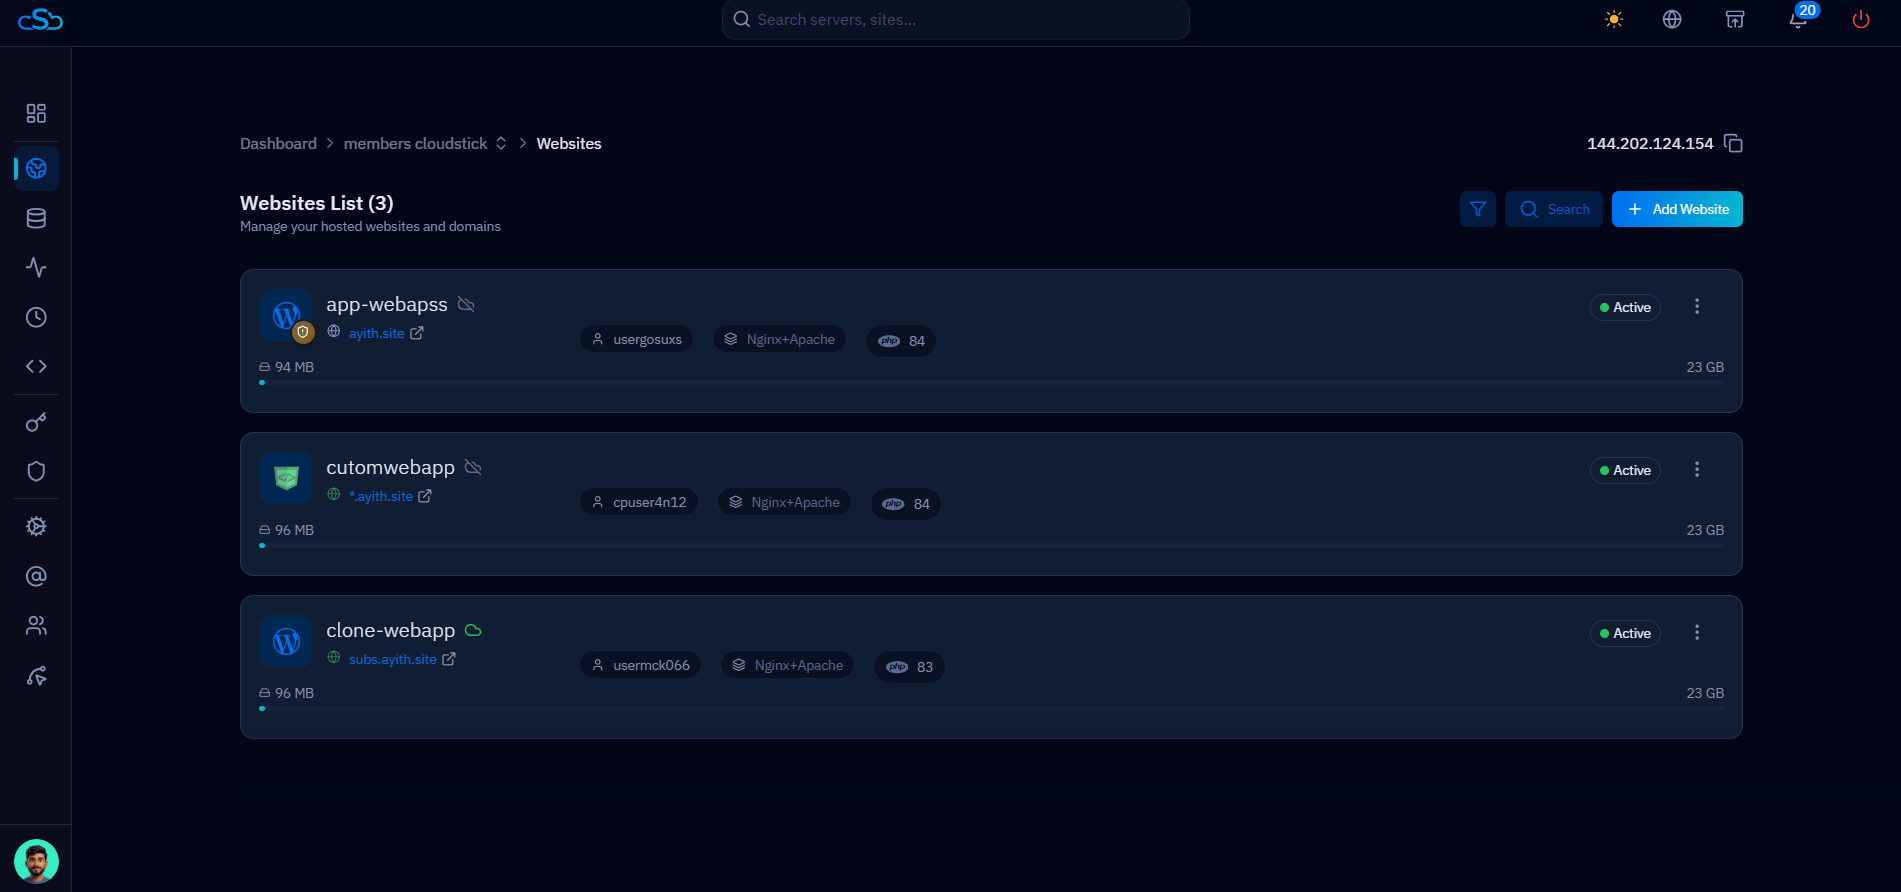This screenshot has width=1901, height=892.
Task: Open notifications bell with 20 badge
Action: click(1800, 17)
